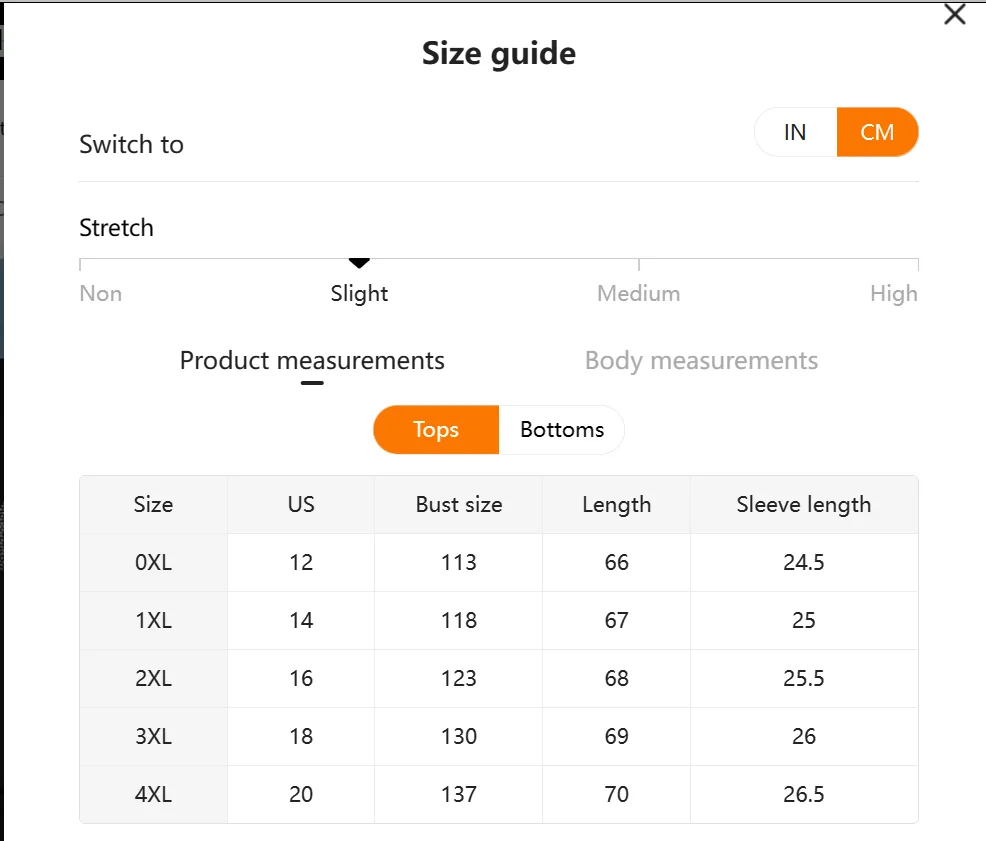Click the Sleeve length column header

[803, 505]
